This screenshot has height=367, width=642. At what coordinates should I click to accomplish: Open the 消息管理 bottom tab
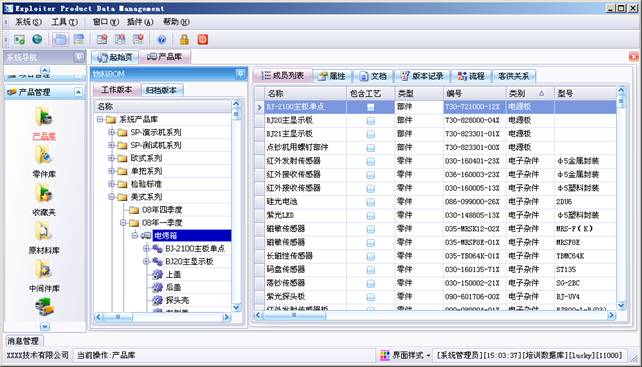(x=23, y=341)
